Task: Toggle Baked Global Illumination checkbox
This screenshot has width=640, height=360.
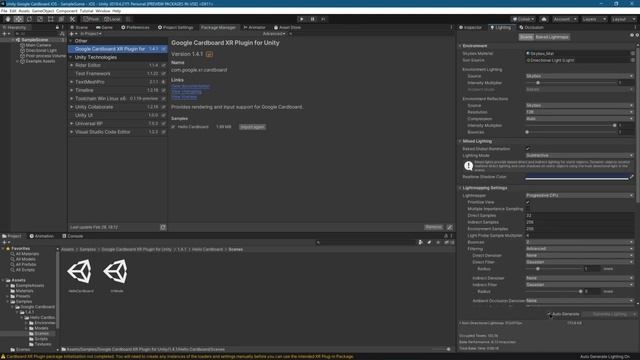Action: click(x=528, y=149)
